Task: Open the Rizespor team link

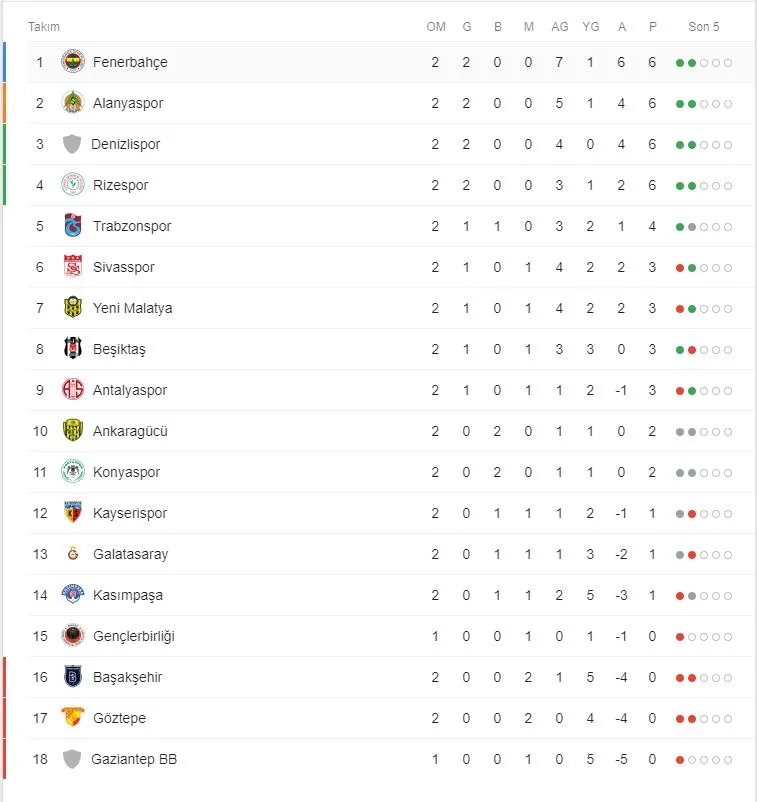Action: tap(123, 185)
